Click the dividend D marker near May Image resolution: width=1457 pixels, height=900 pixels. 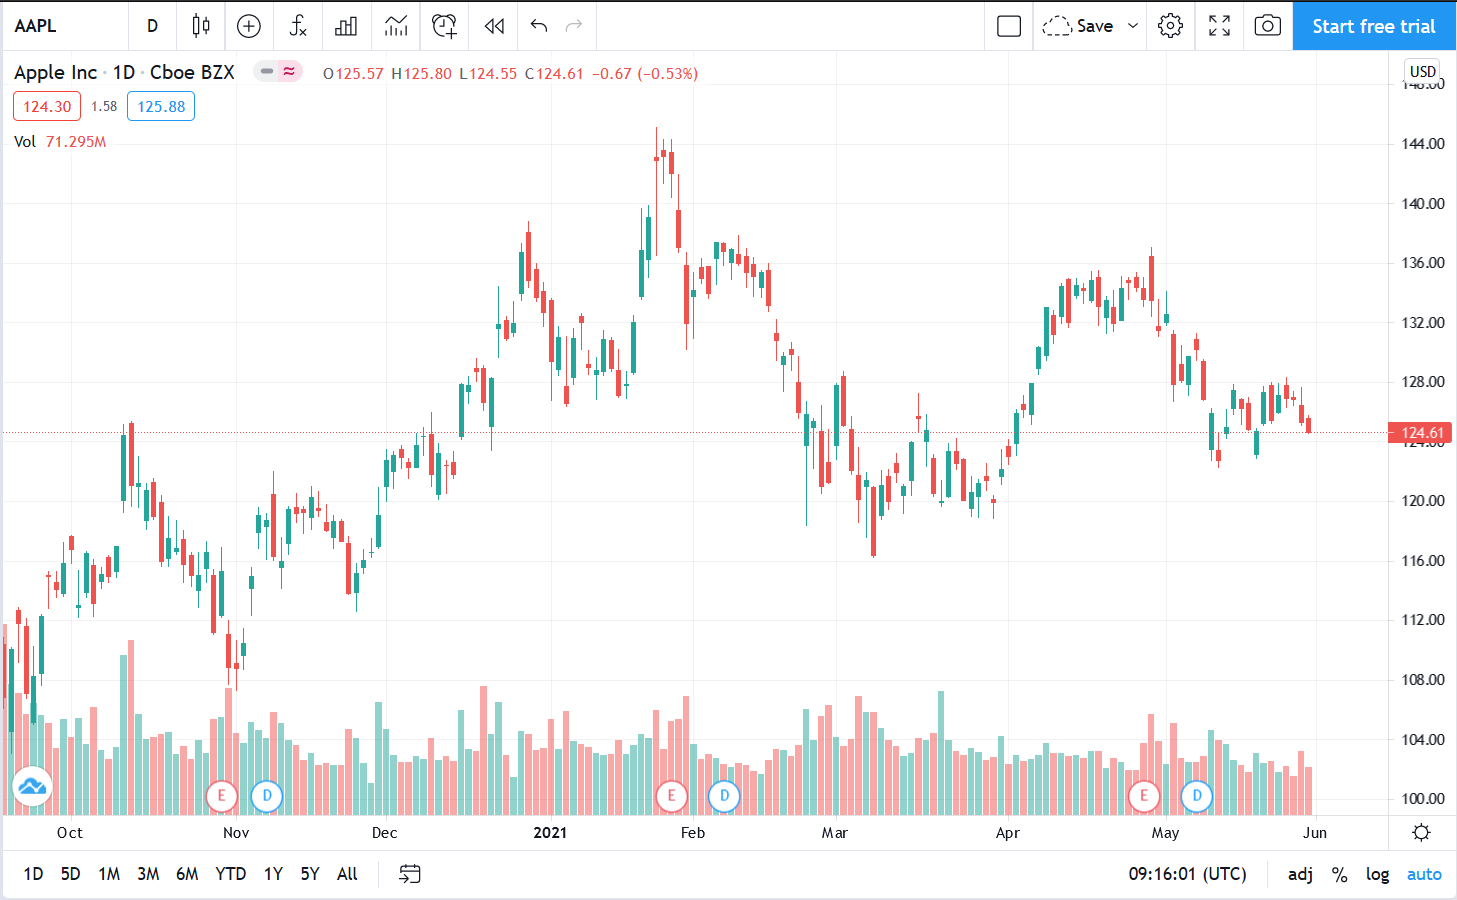click(1197, 797)
